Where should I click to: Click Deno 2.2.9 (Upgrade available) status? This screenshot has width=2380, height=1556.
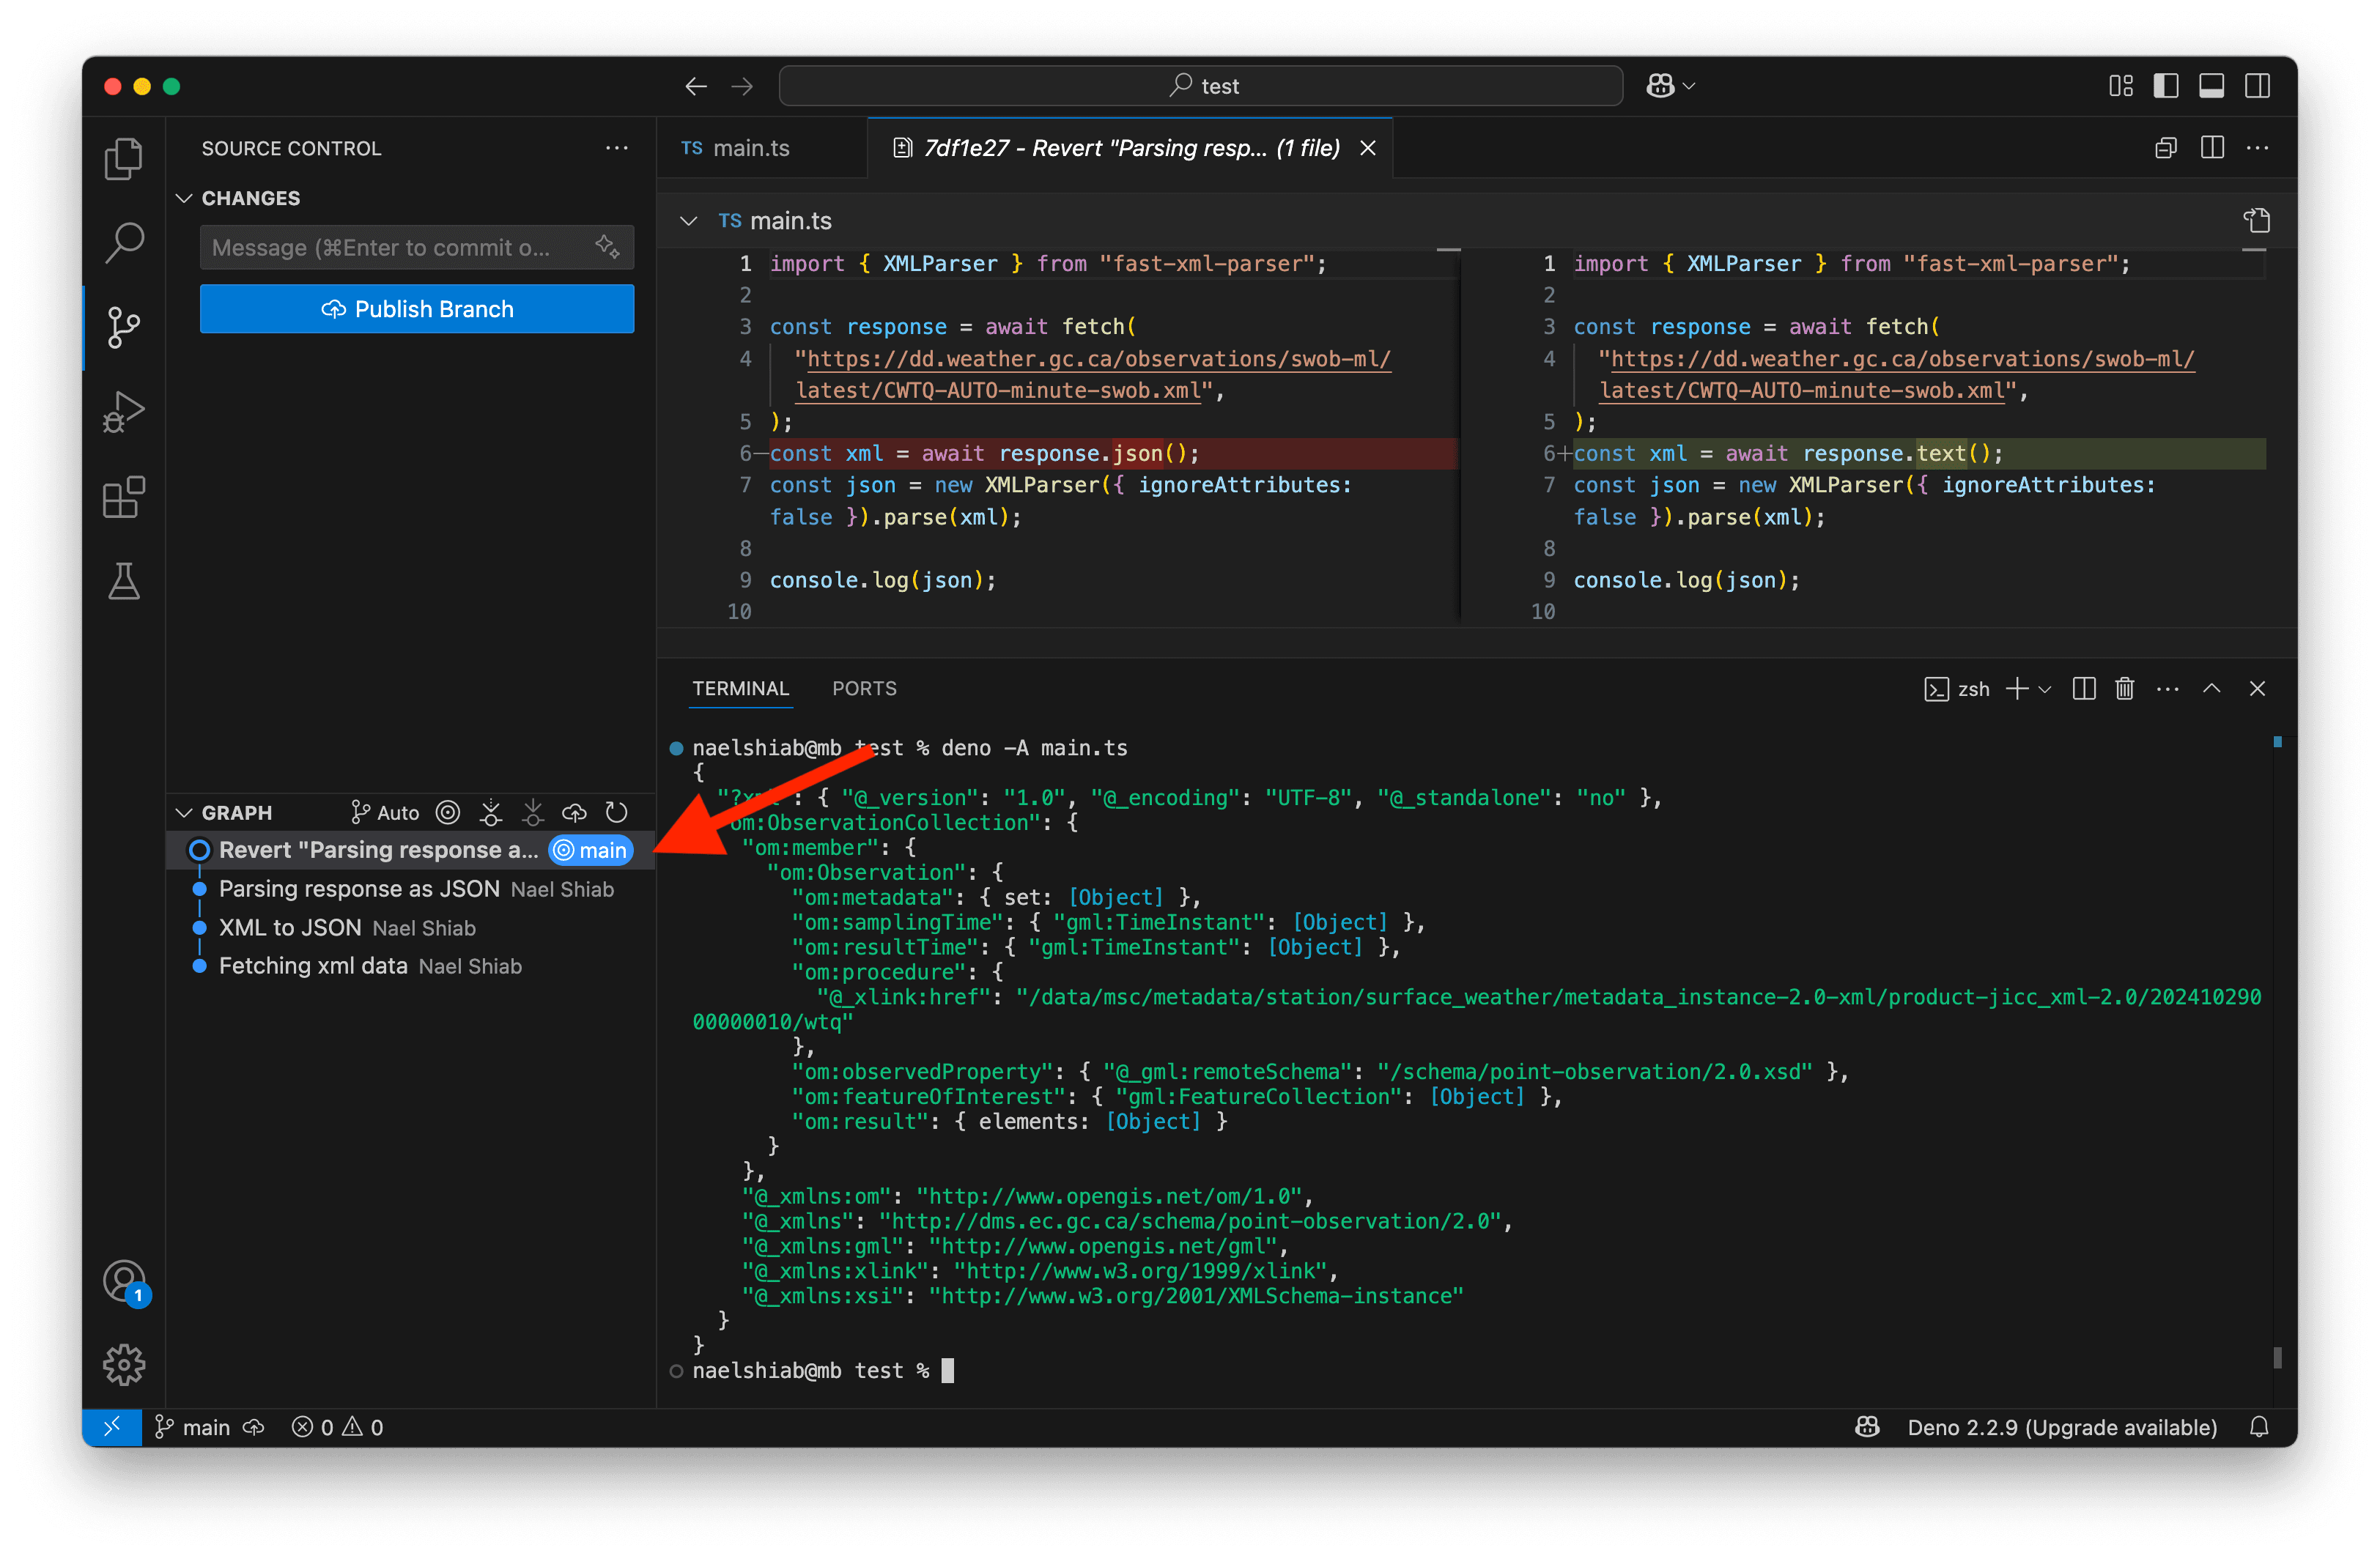pos(2062,1427)
